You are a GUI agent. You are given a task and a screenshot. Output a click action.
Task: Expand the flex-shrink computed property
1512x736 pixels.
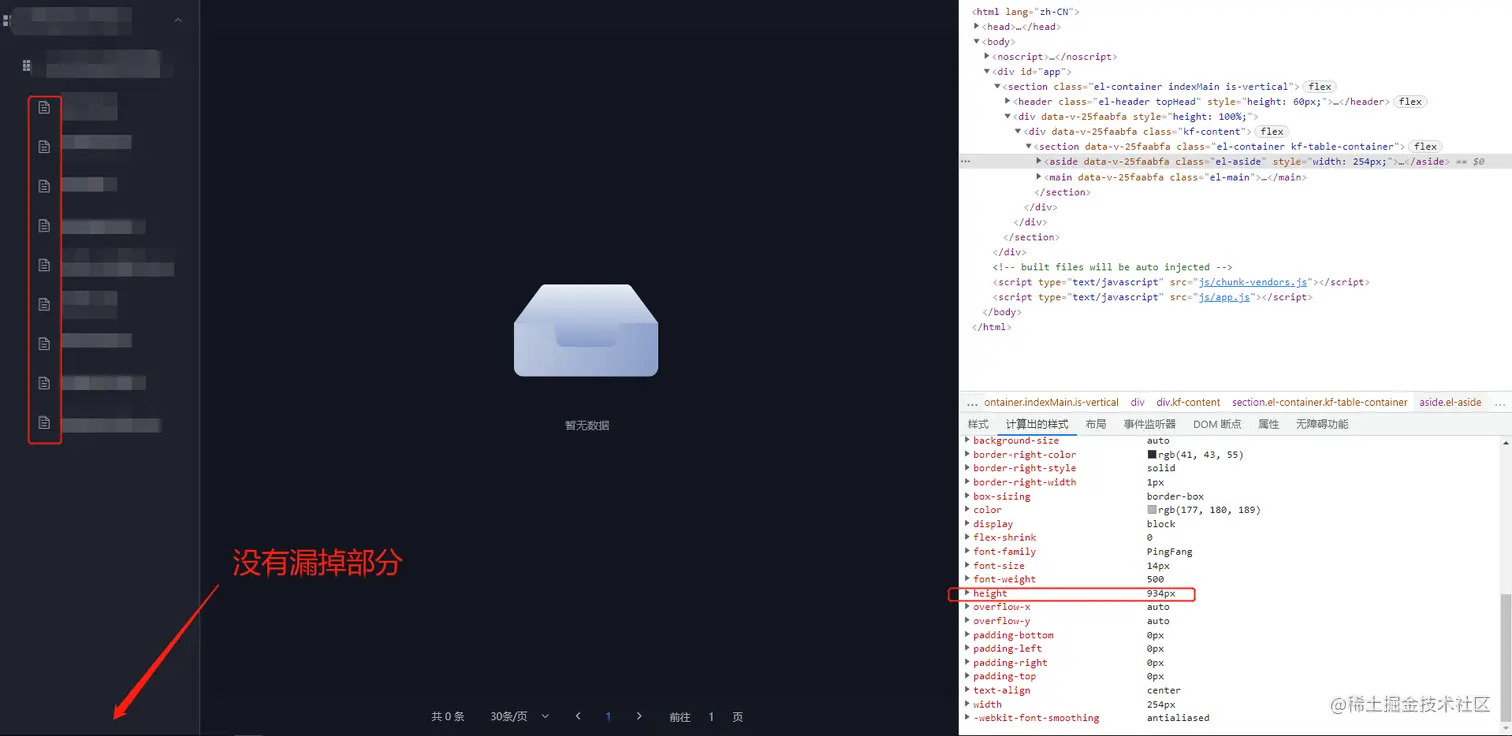click(x=967, y=538)
